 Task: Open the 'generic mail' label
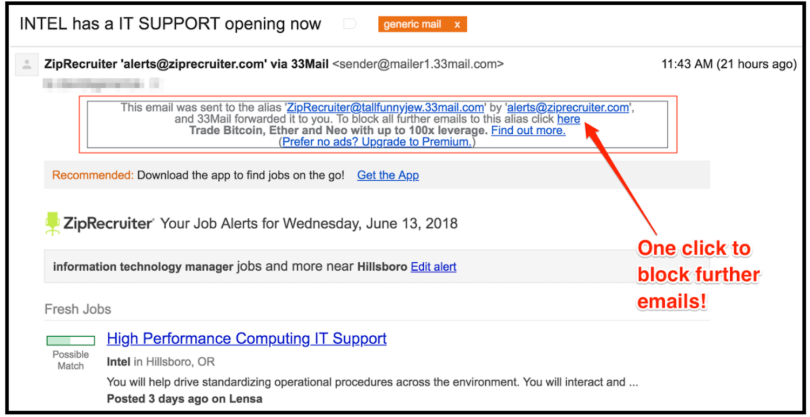(411, 24)
